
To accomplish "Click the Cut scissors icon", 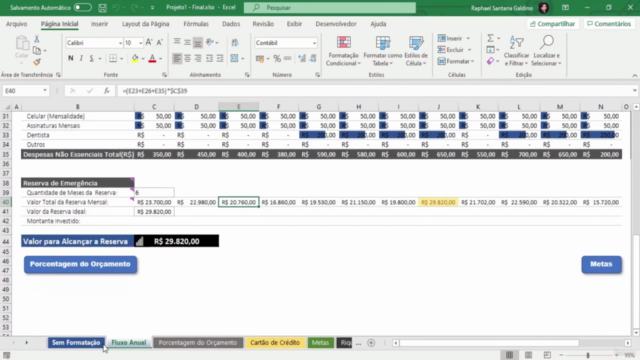I will [37, 39].
